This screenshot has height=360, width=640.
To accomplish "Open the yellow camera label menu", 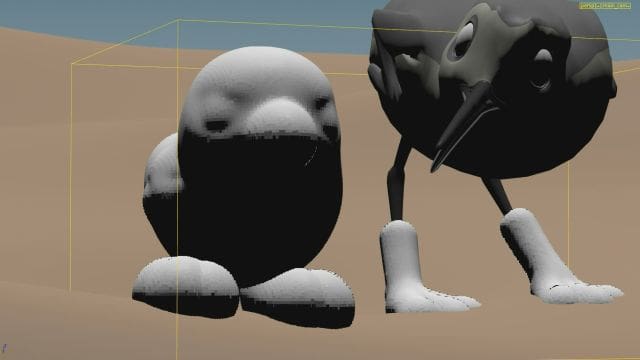I will 605,6.
